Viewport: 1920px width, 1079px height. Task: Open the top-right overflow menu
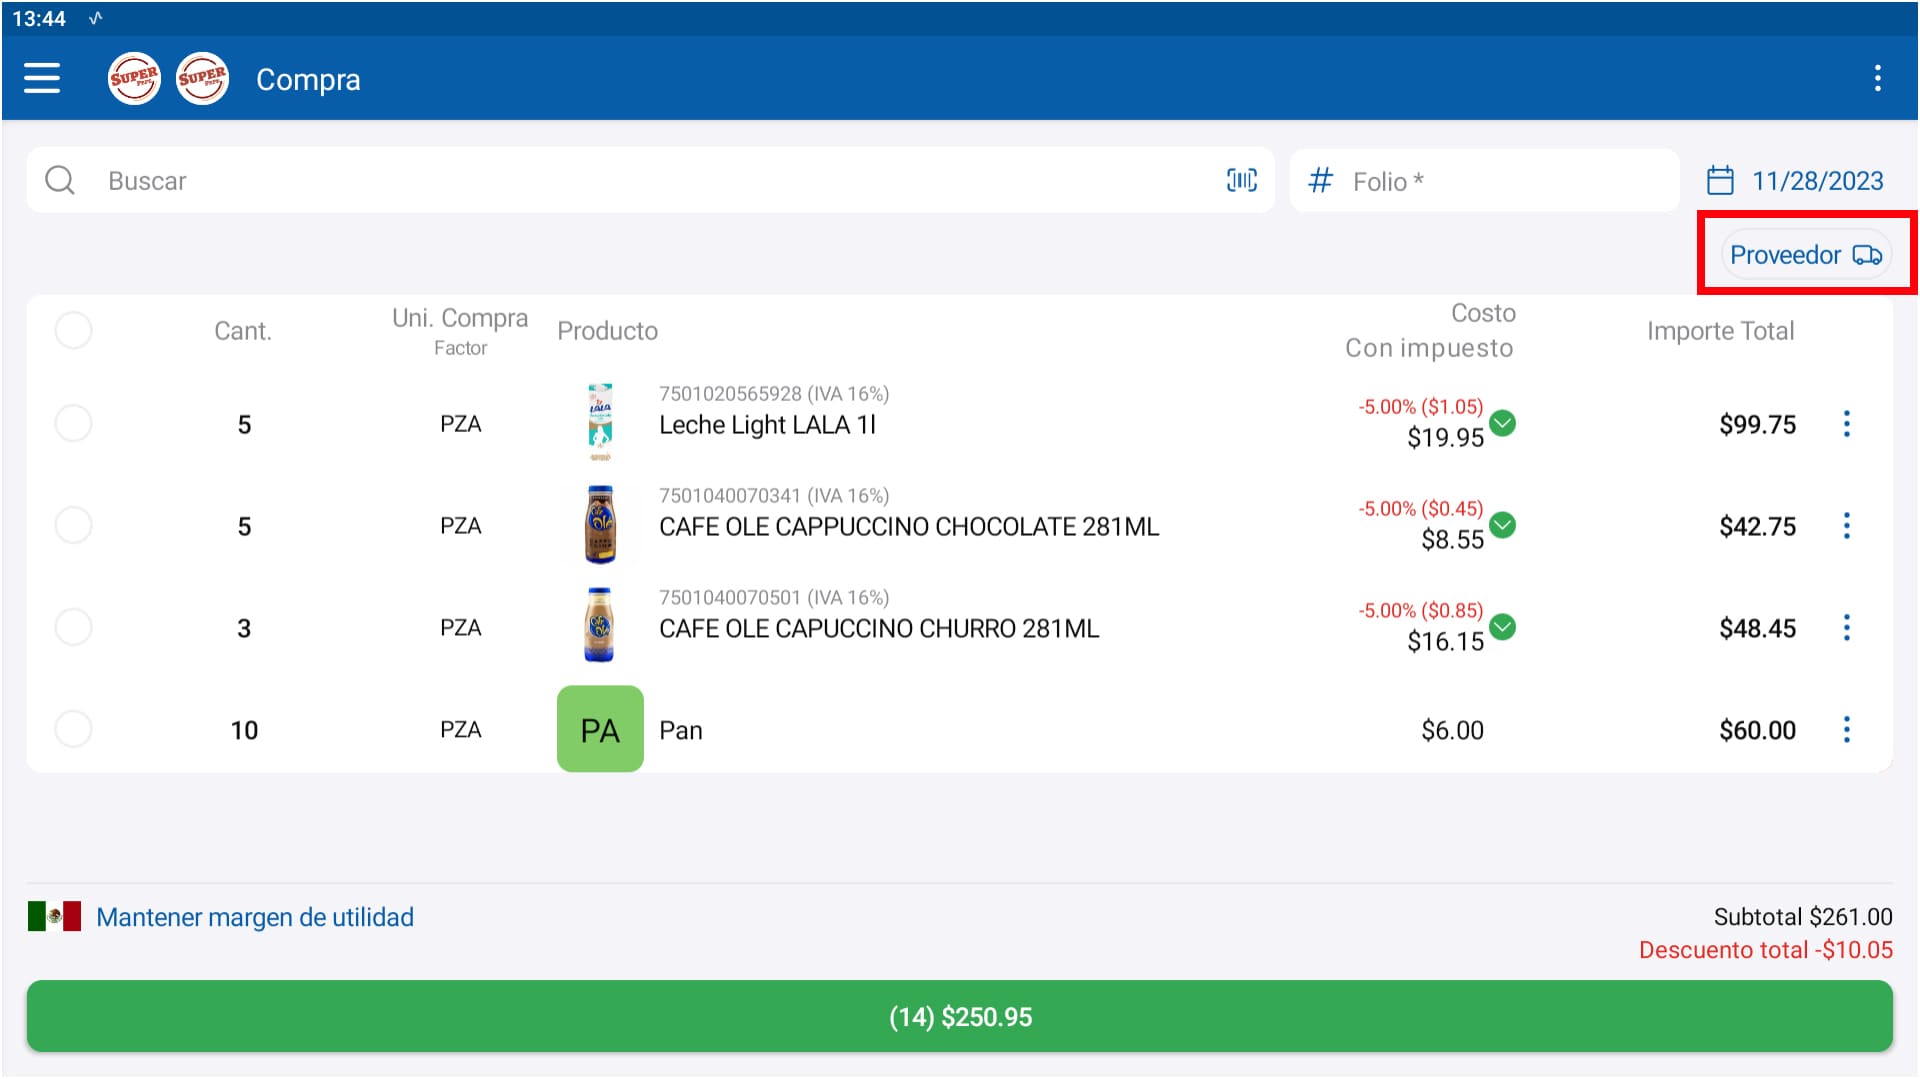point(1877,78)
